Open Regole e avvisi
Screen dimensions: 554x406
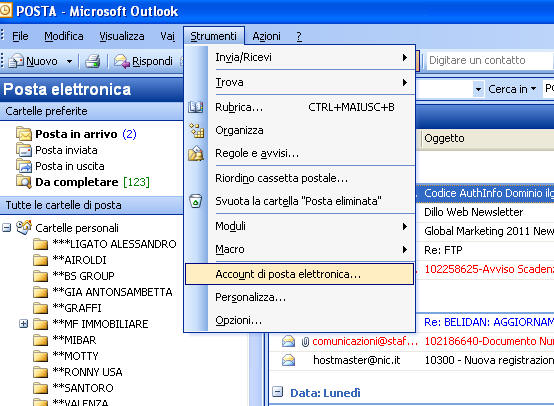click(x=300, y=153)
